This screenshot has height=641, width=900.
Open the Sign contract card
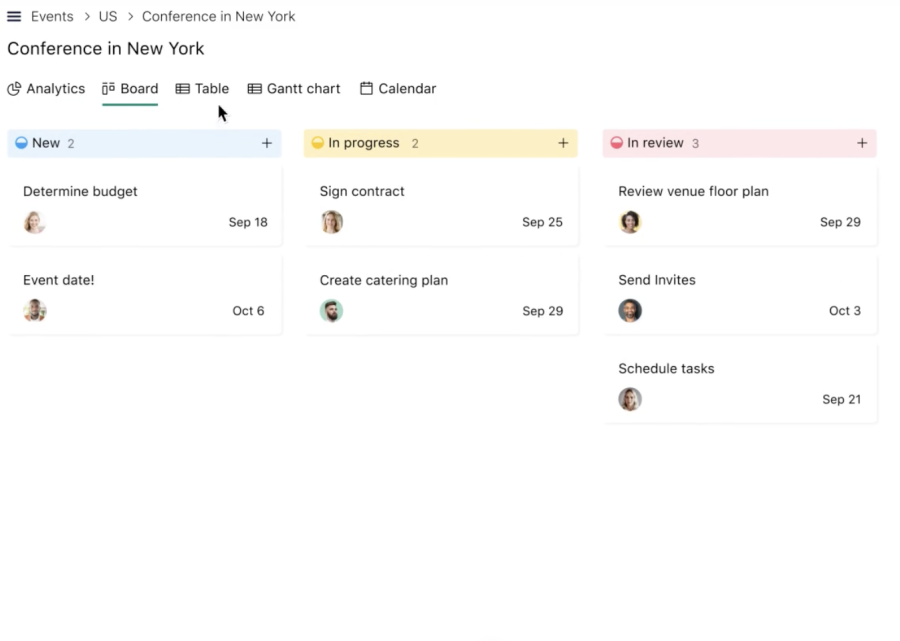[x=441, y=207]
